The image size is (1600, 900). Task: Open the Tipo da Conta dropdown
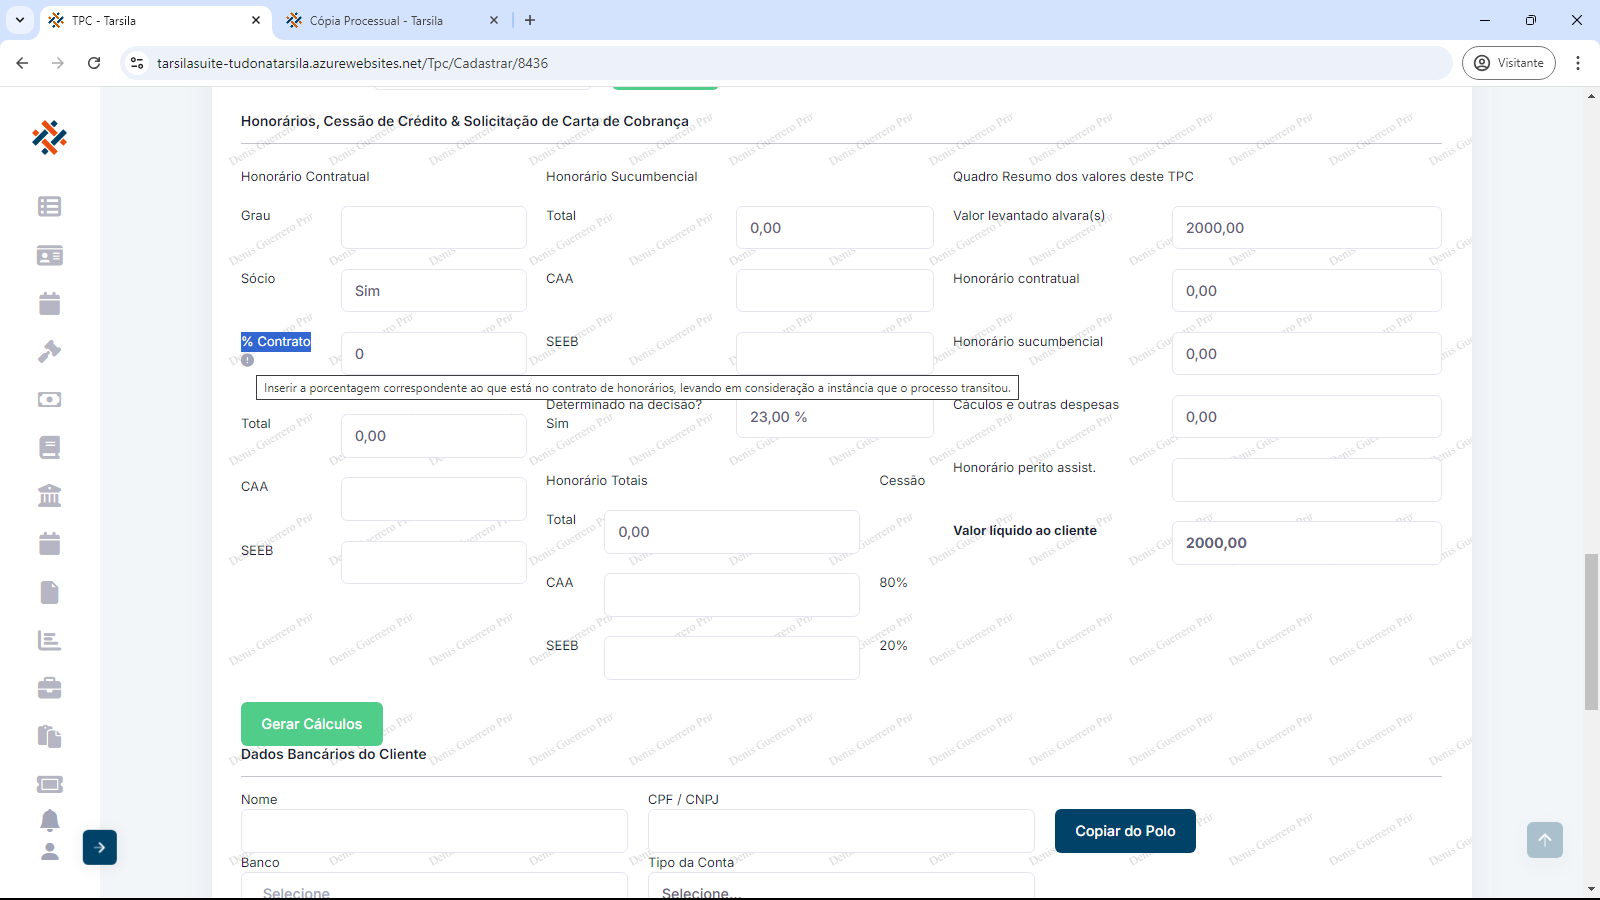point(840,887)
